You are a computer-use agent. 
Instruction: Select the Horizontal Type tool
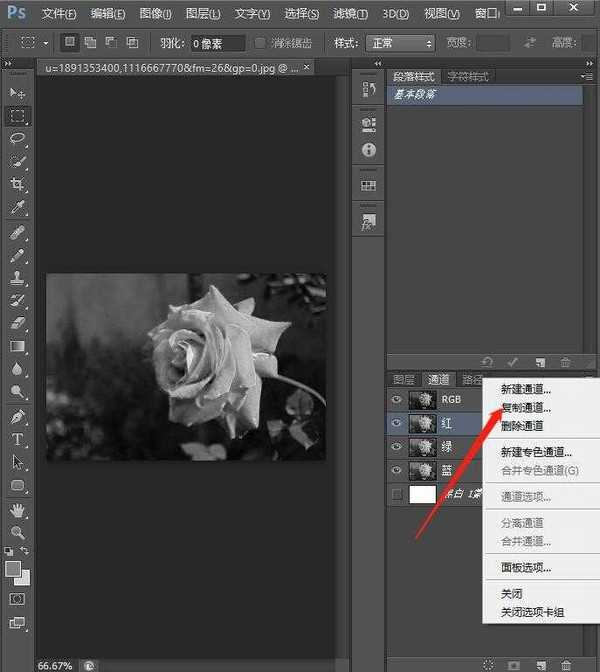[18, 439]
